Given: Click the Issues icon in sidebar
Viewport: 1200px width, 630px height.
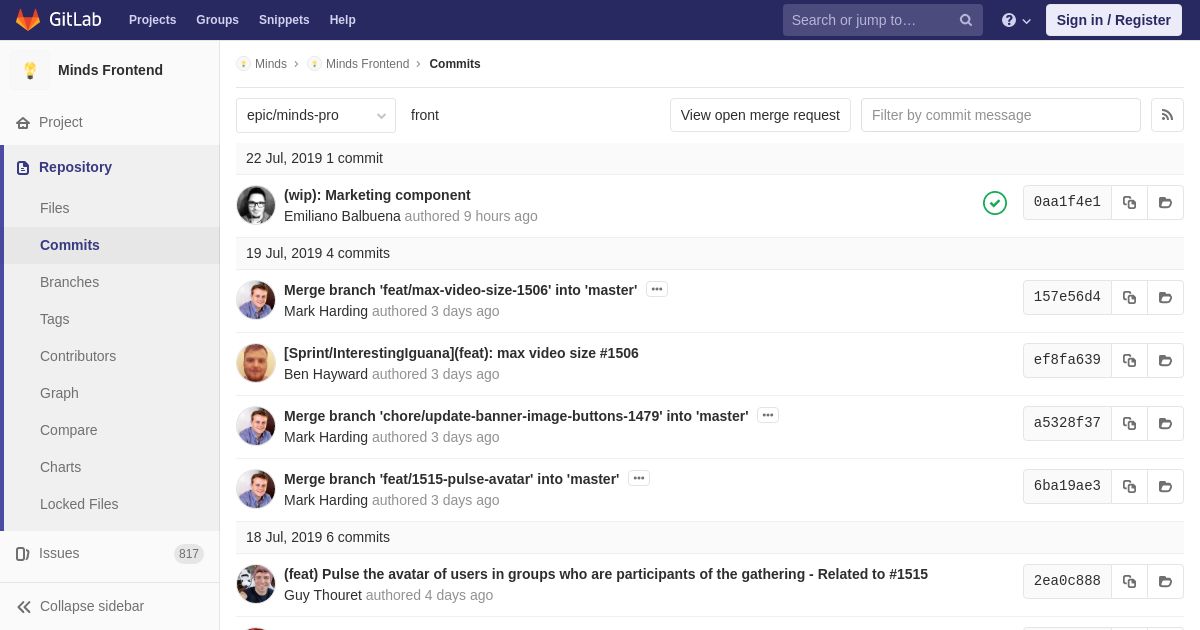Looking at the screenshot, I should point(23,553).
